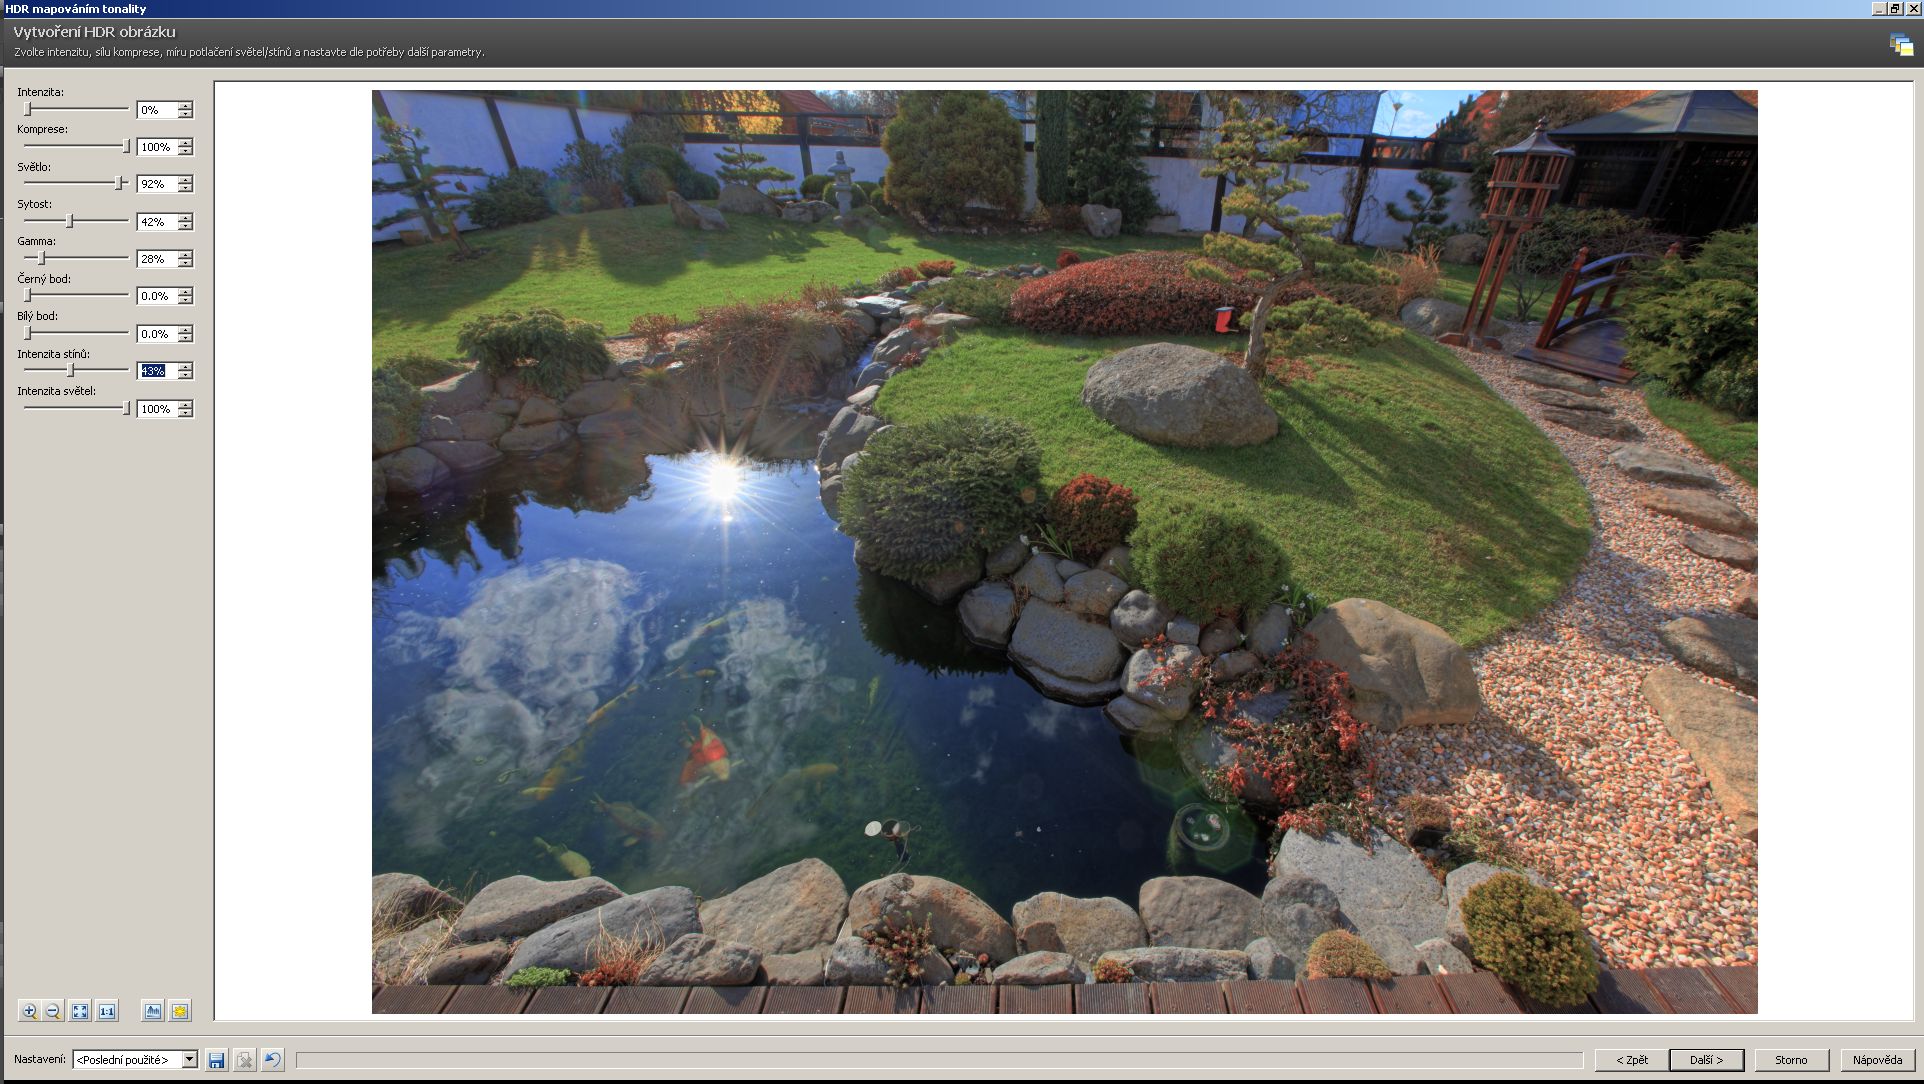
Task: Click the zoom out magnifier icon
Action: (x=54, y=1011)
